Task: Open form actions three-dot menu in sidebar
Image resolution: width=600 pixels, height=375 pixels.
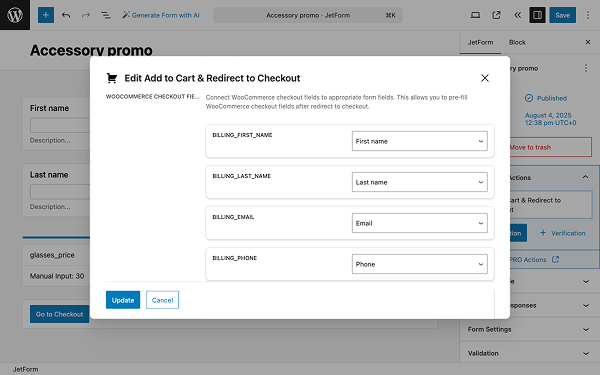Action: pyautogui.click(x=585, y=68)
